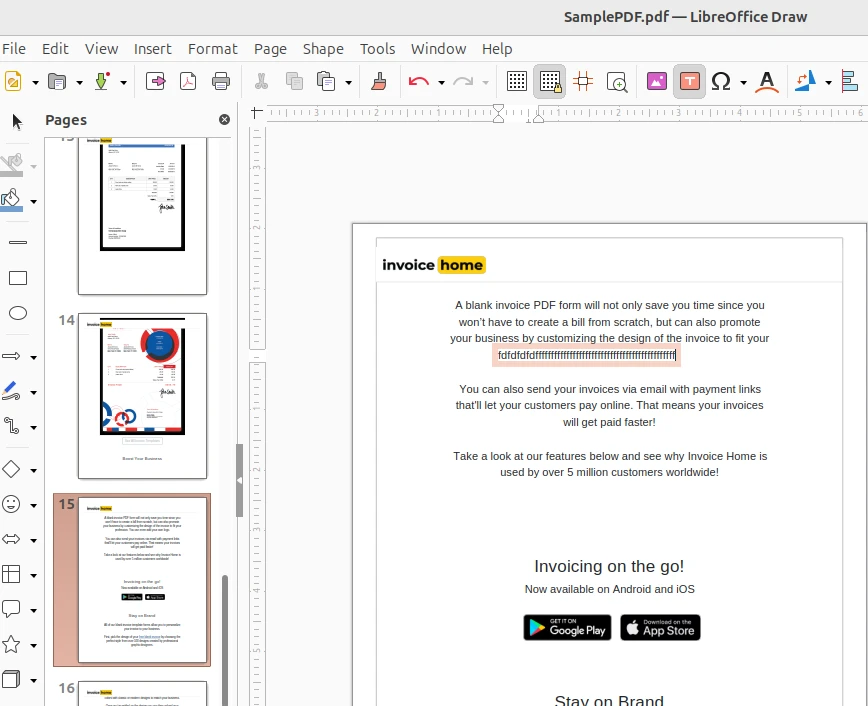The image size is (868, 706).
Task: Open the Edit menu
Action: (55, 49)
